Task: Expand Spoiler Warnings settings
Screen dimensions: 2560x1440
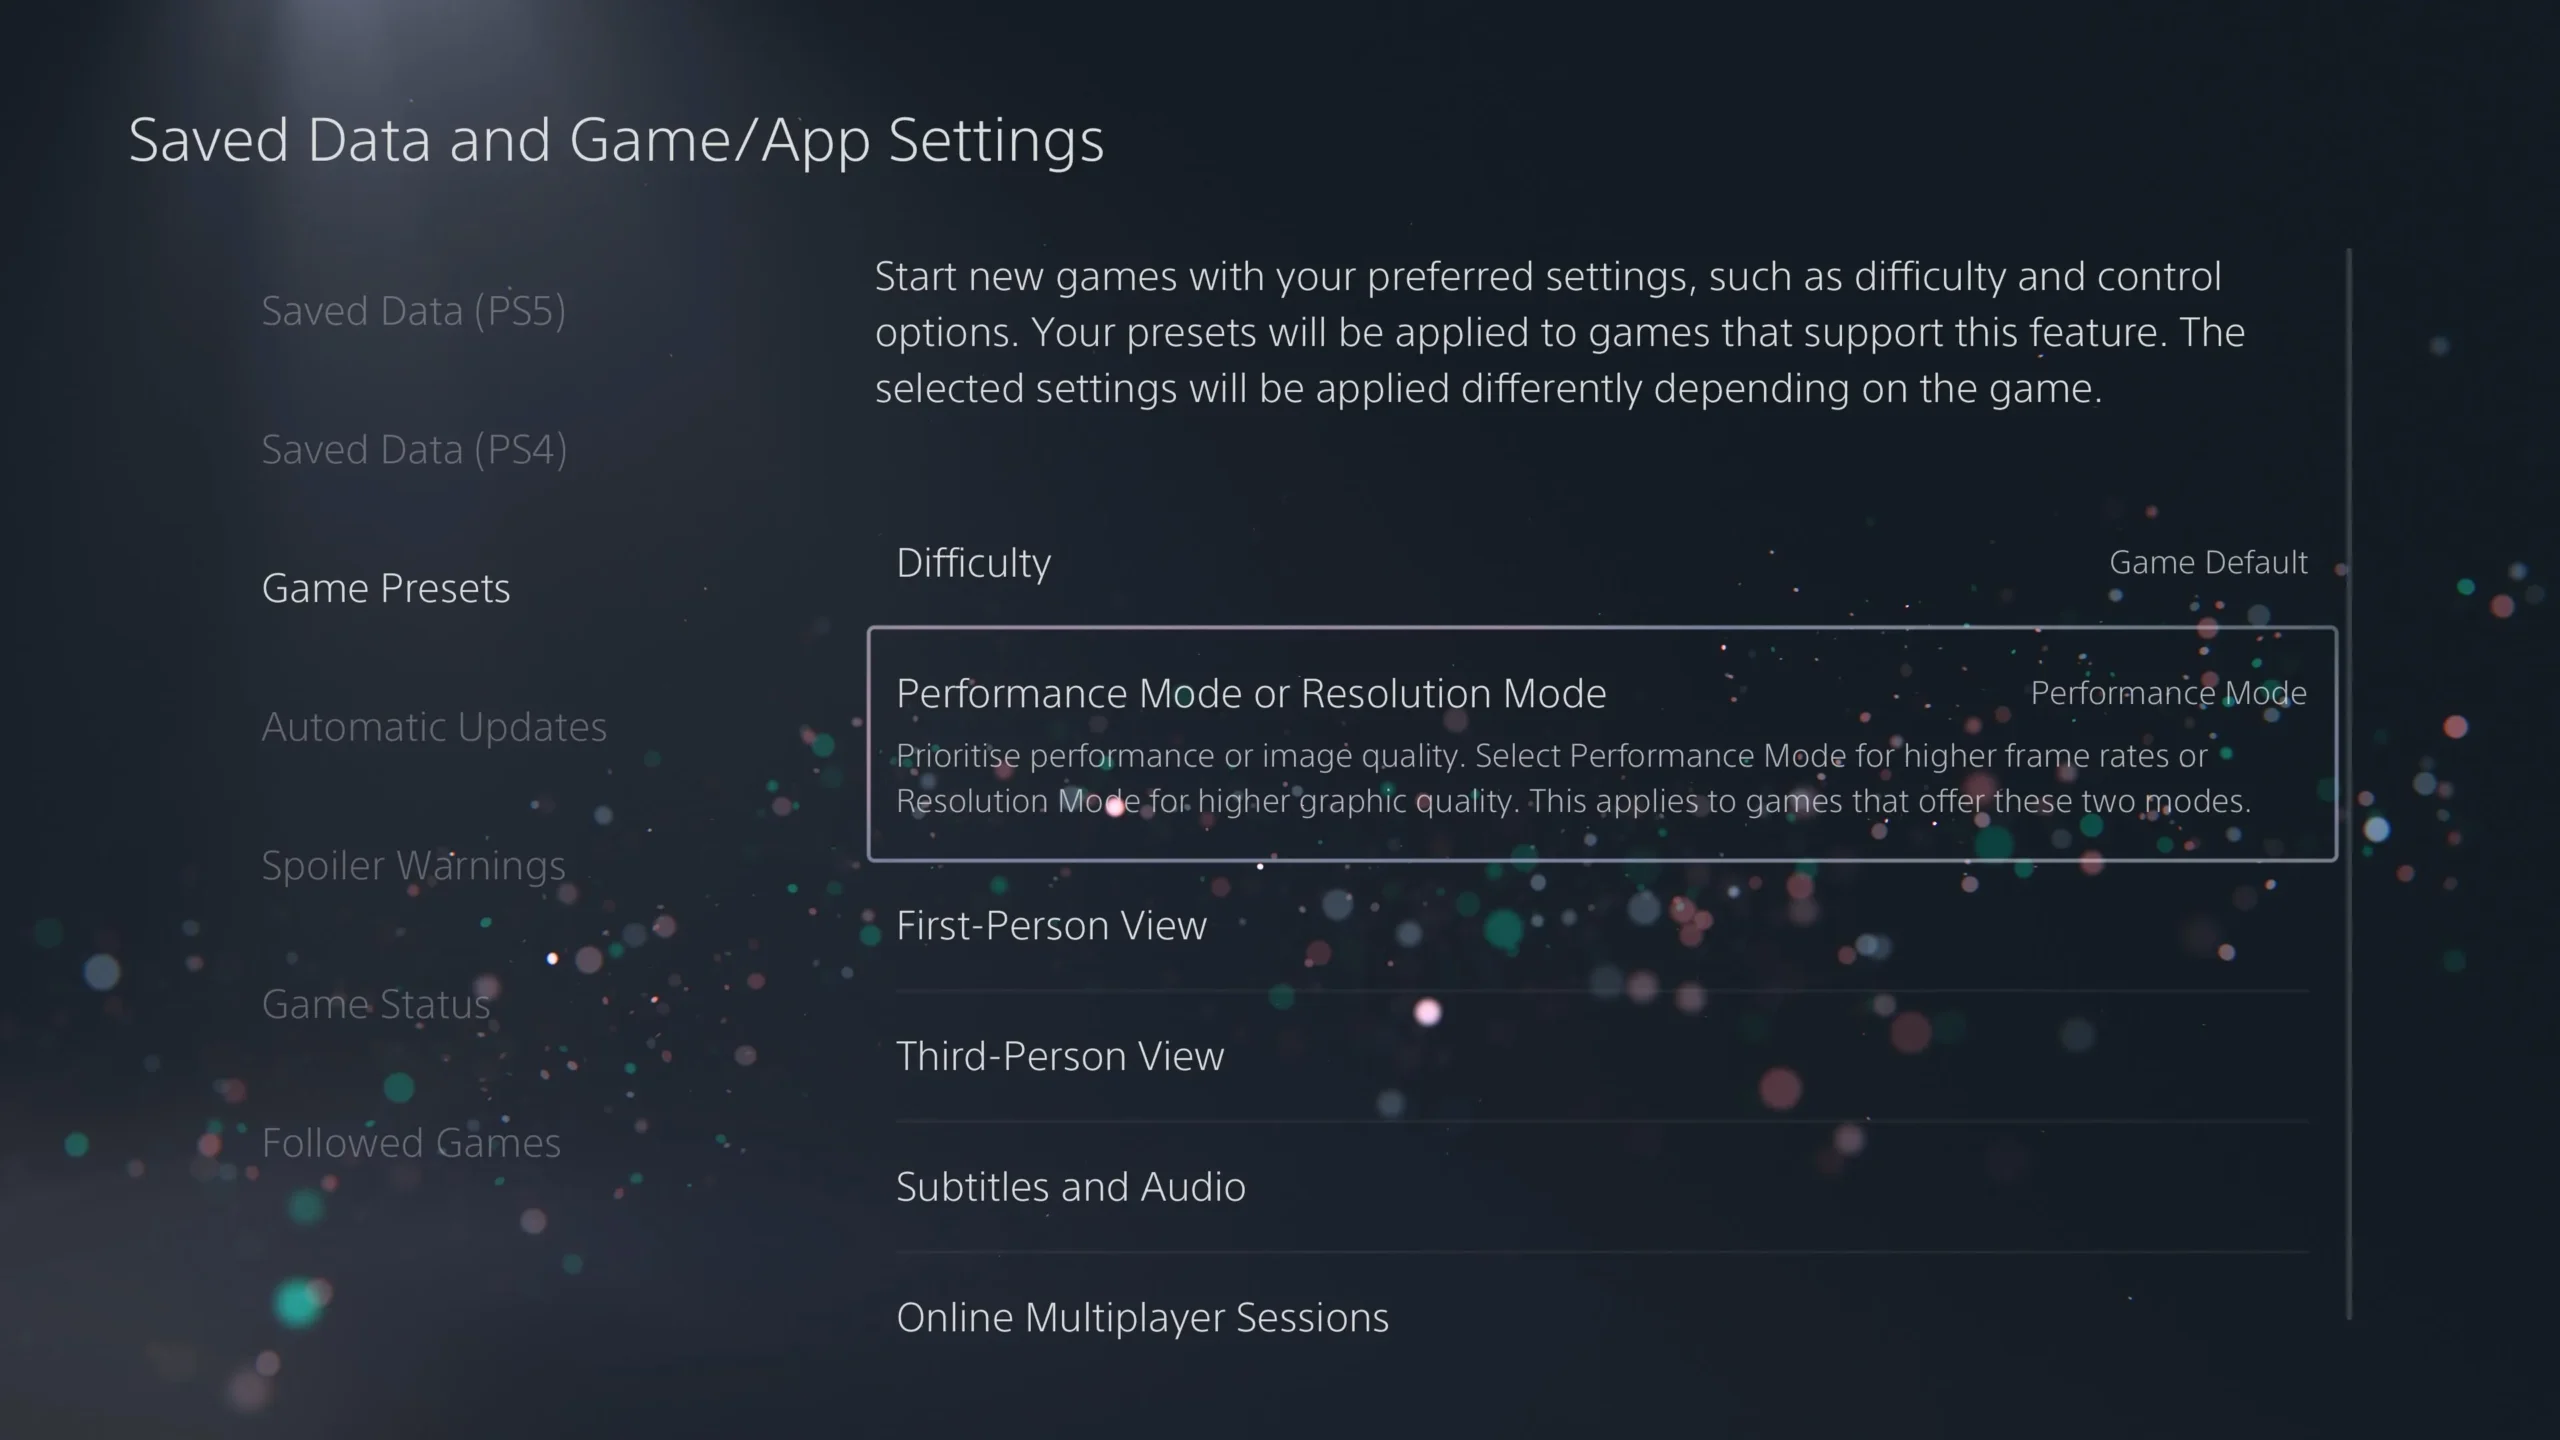Action: 413,863
